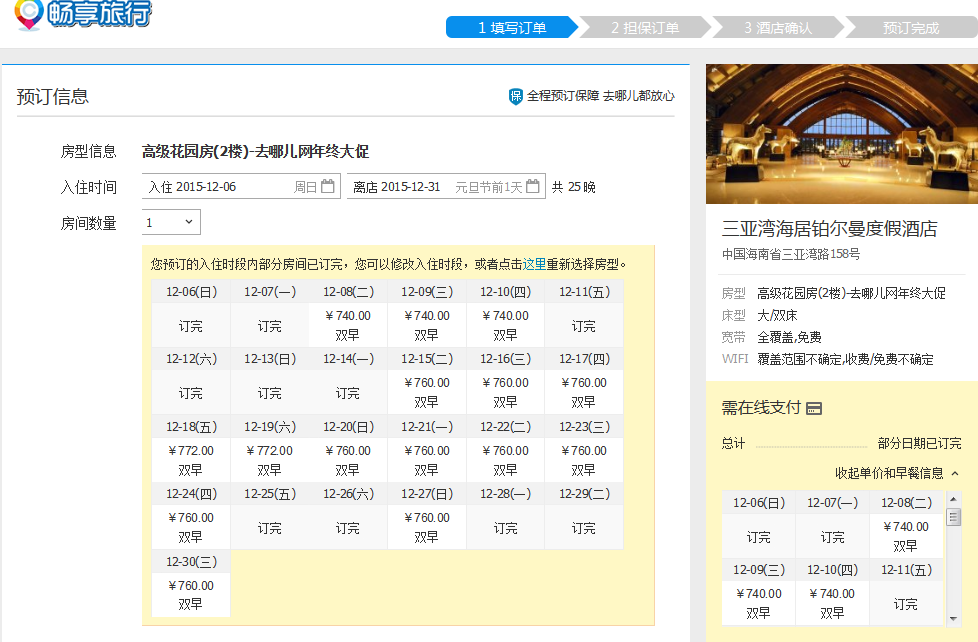Image resolution: width=978 pixels, height=642 pixels.
Task: Select the 1 填写订单 step tab
Action: coord(512,27)
